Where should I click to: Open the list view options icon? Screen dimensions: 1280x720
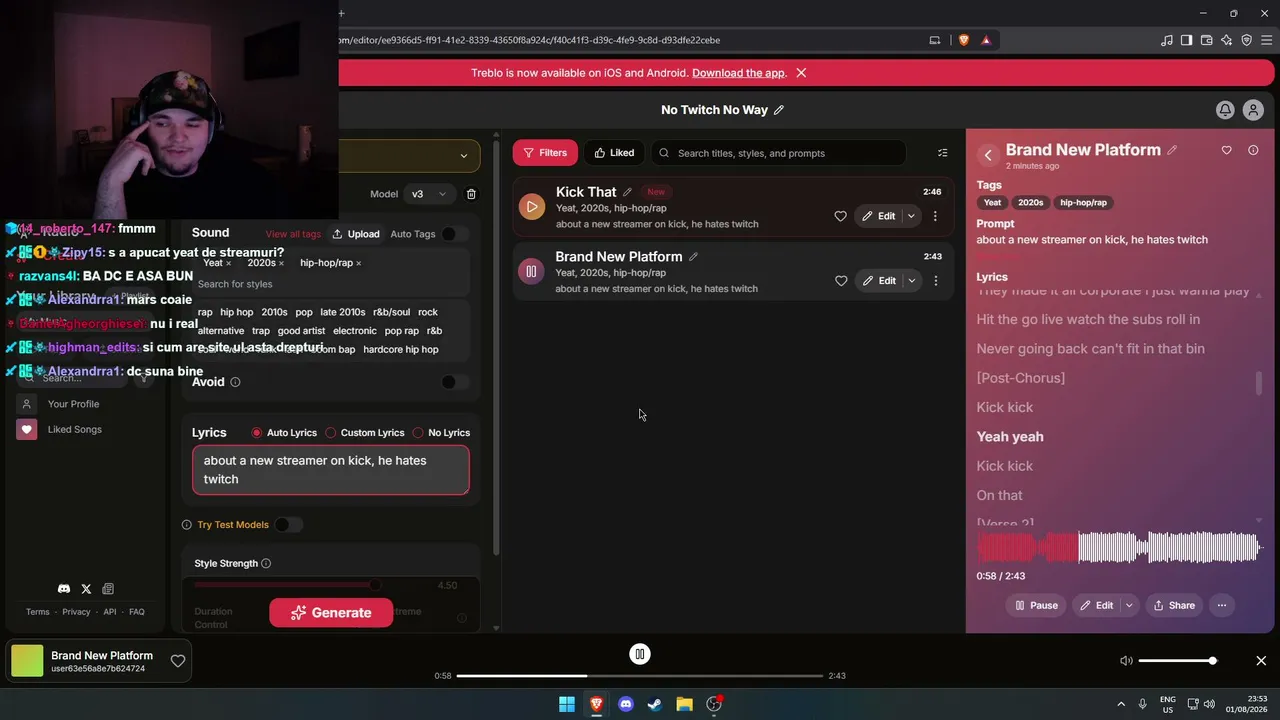[942, 153]
